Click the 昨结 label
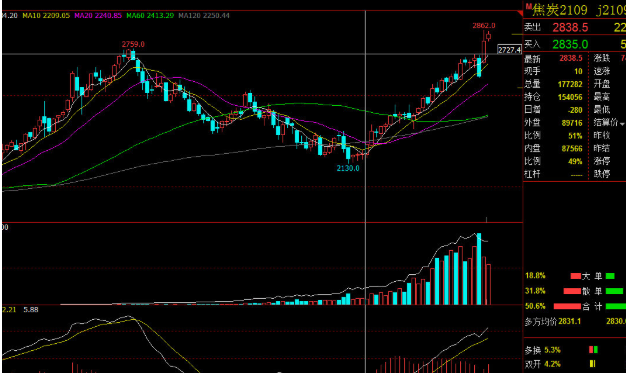The height and width of the screenshot is (373, 626). [602, 148]
